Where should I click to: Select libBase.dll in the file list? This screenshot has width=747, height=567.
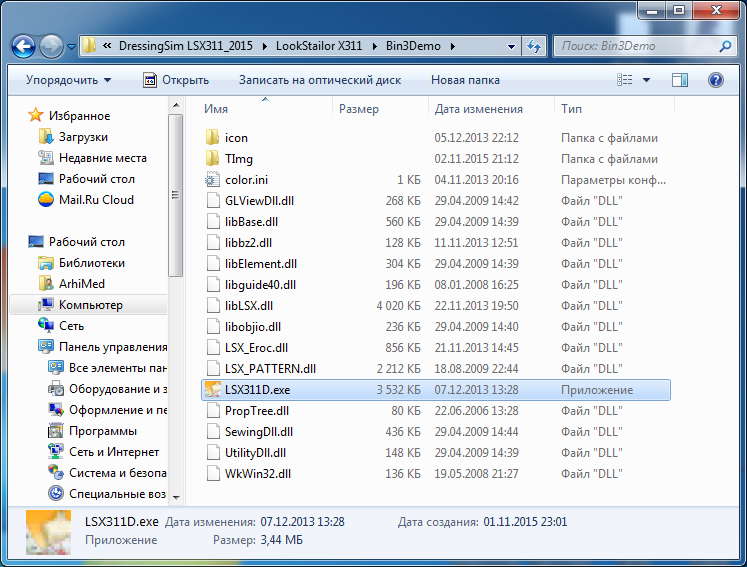pos(251,222)
